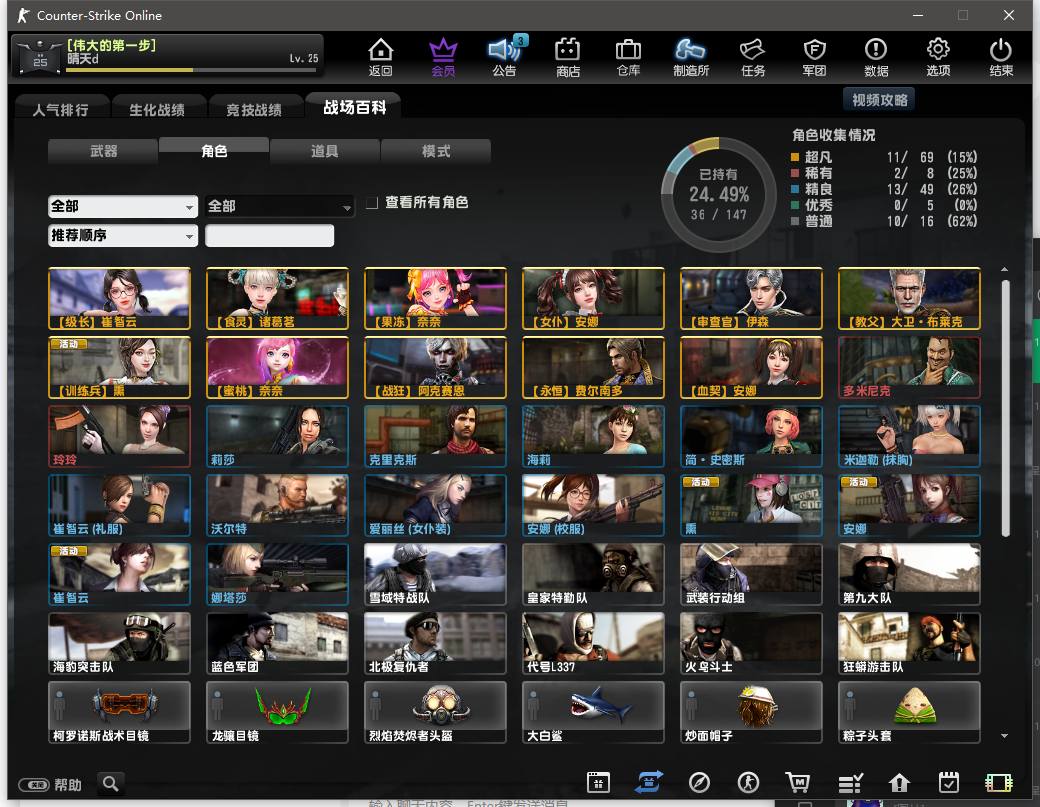Click the shopping cart icon in bottom toolbar
The height and width of the screenshot is (807, 1040).
[x=797, y=782]
